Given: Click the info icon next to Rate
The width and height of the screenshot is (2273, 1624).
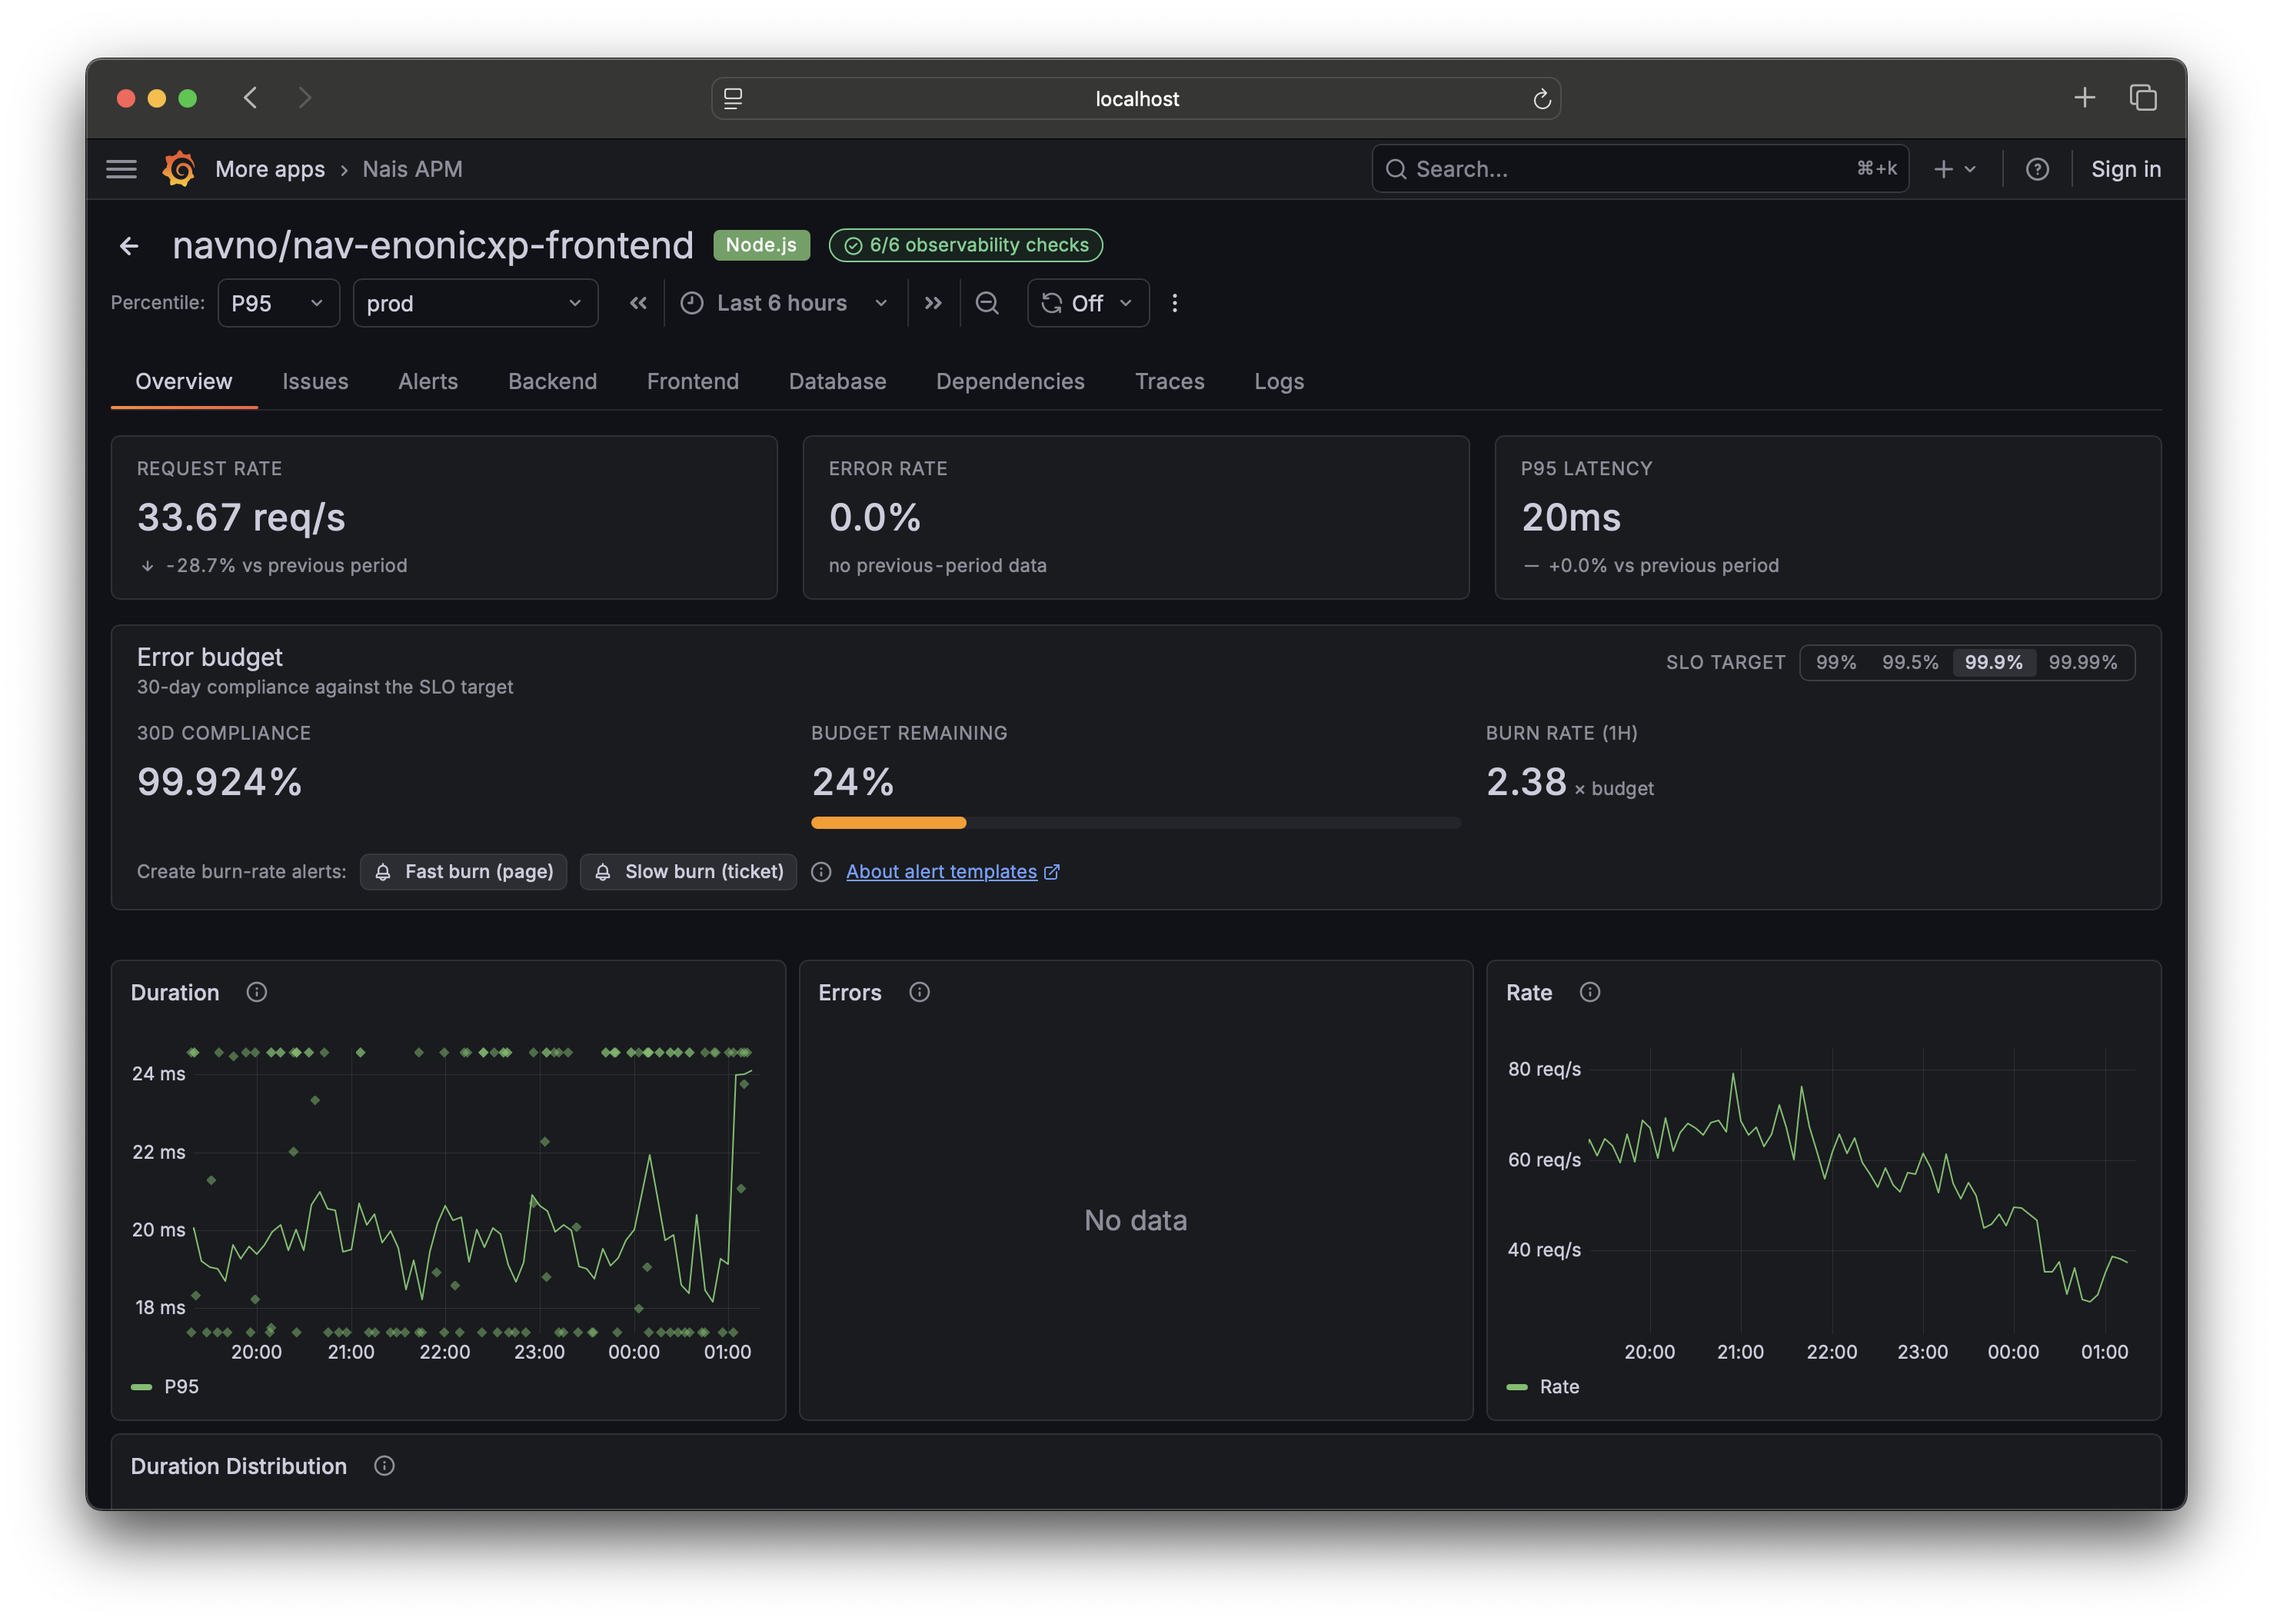Looking at the screenshot, I should click(x=1590, y=992).
